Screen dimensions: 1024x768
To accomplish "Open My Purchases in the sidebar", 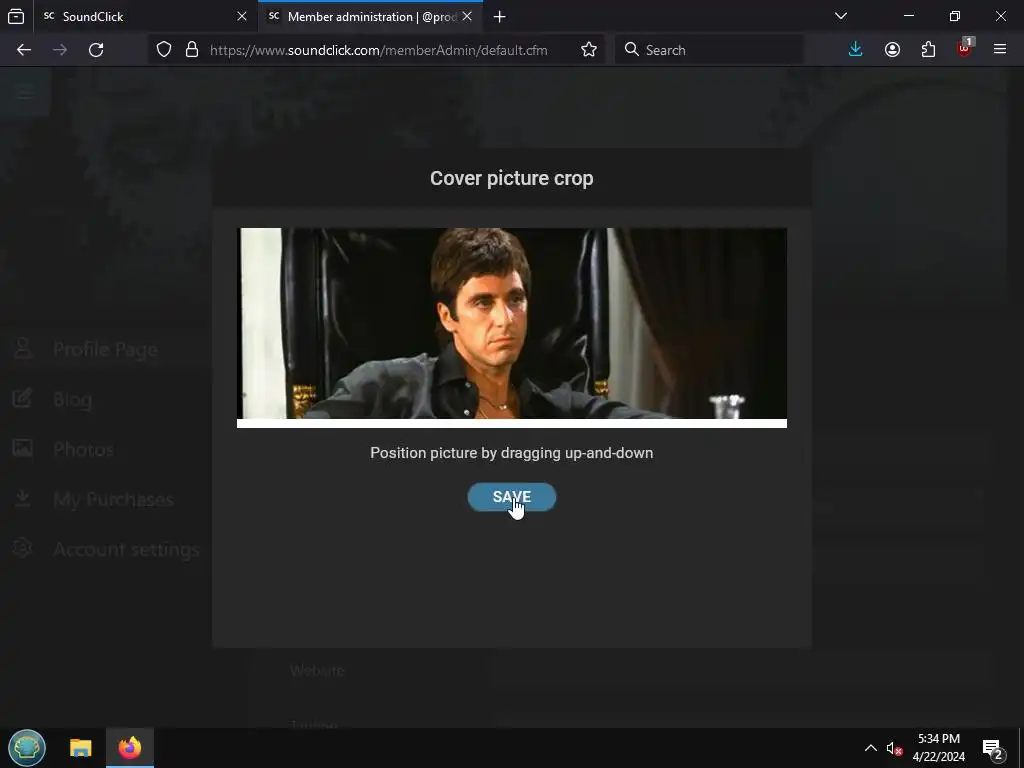I will point(114,500).
